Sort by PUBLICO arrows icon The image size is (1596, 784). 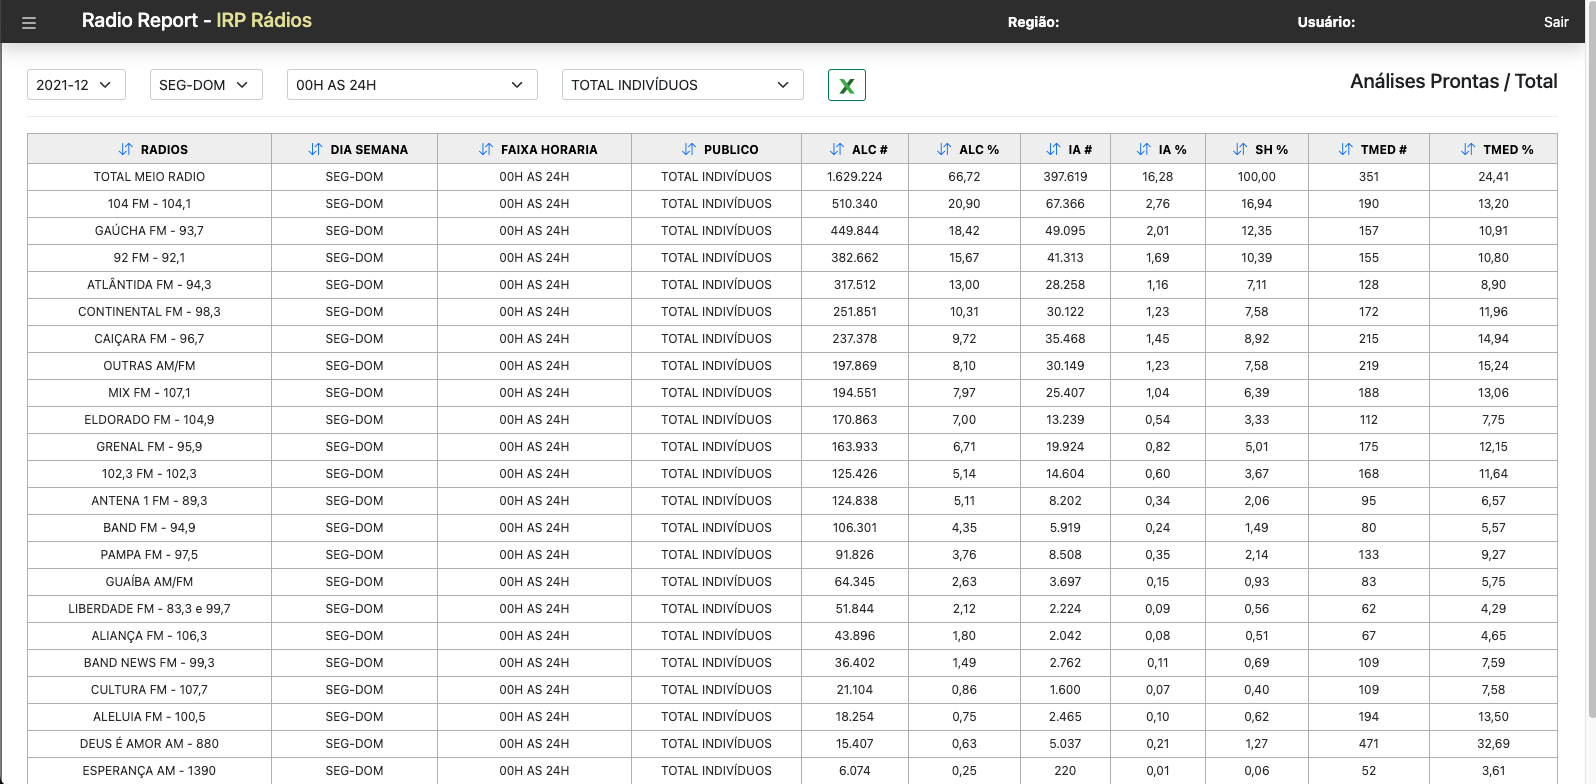[689, 149]
